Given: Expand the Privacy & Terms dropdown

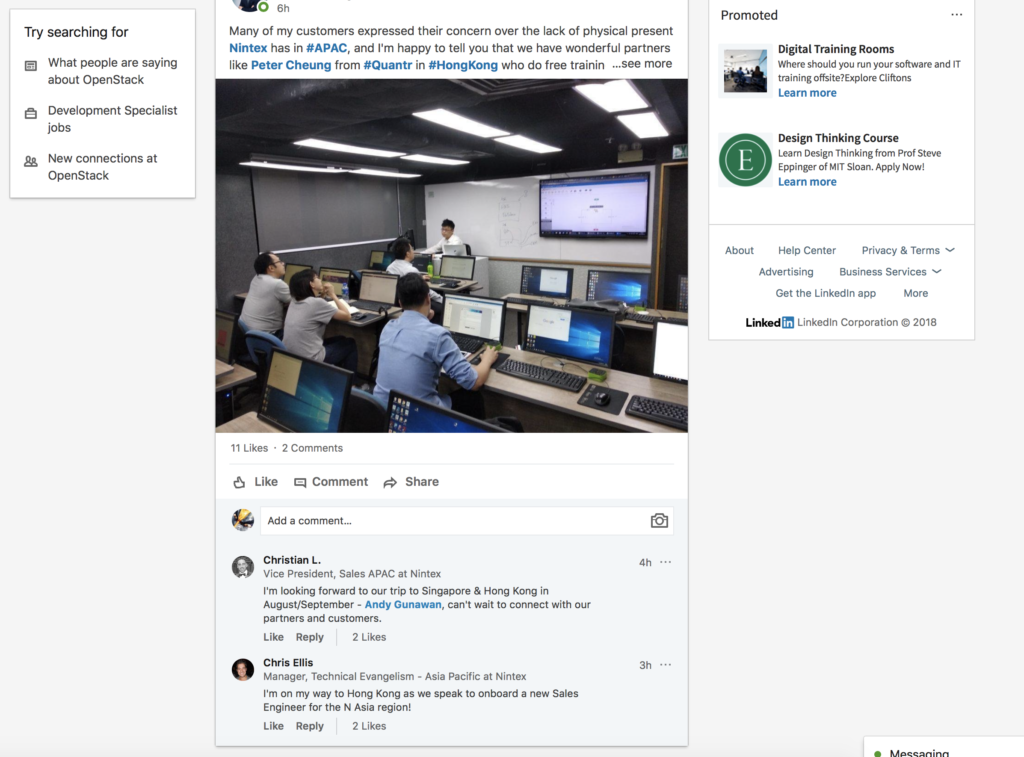Looking at the screenshot, I should 908,250.
